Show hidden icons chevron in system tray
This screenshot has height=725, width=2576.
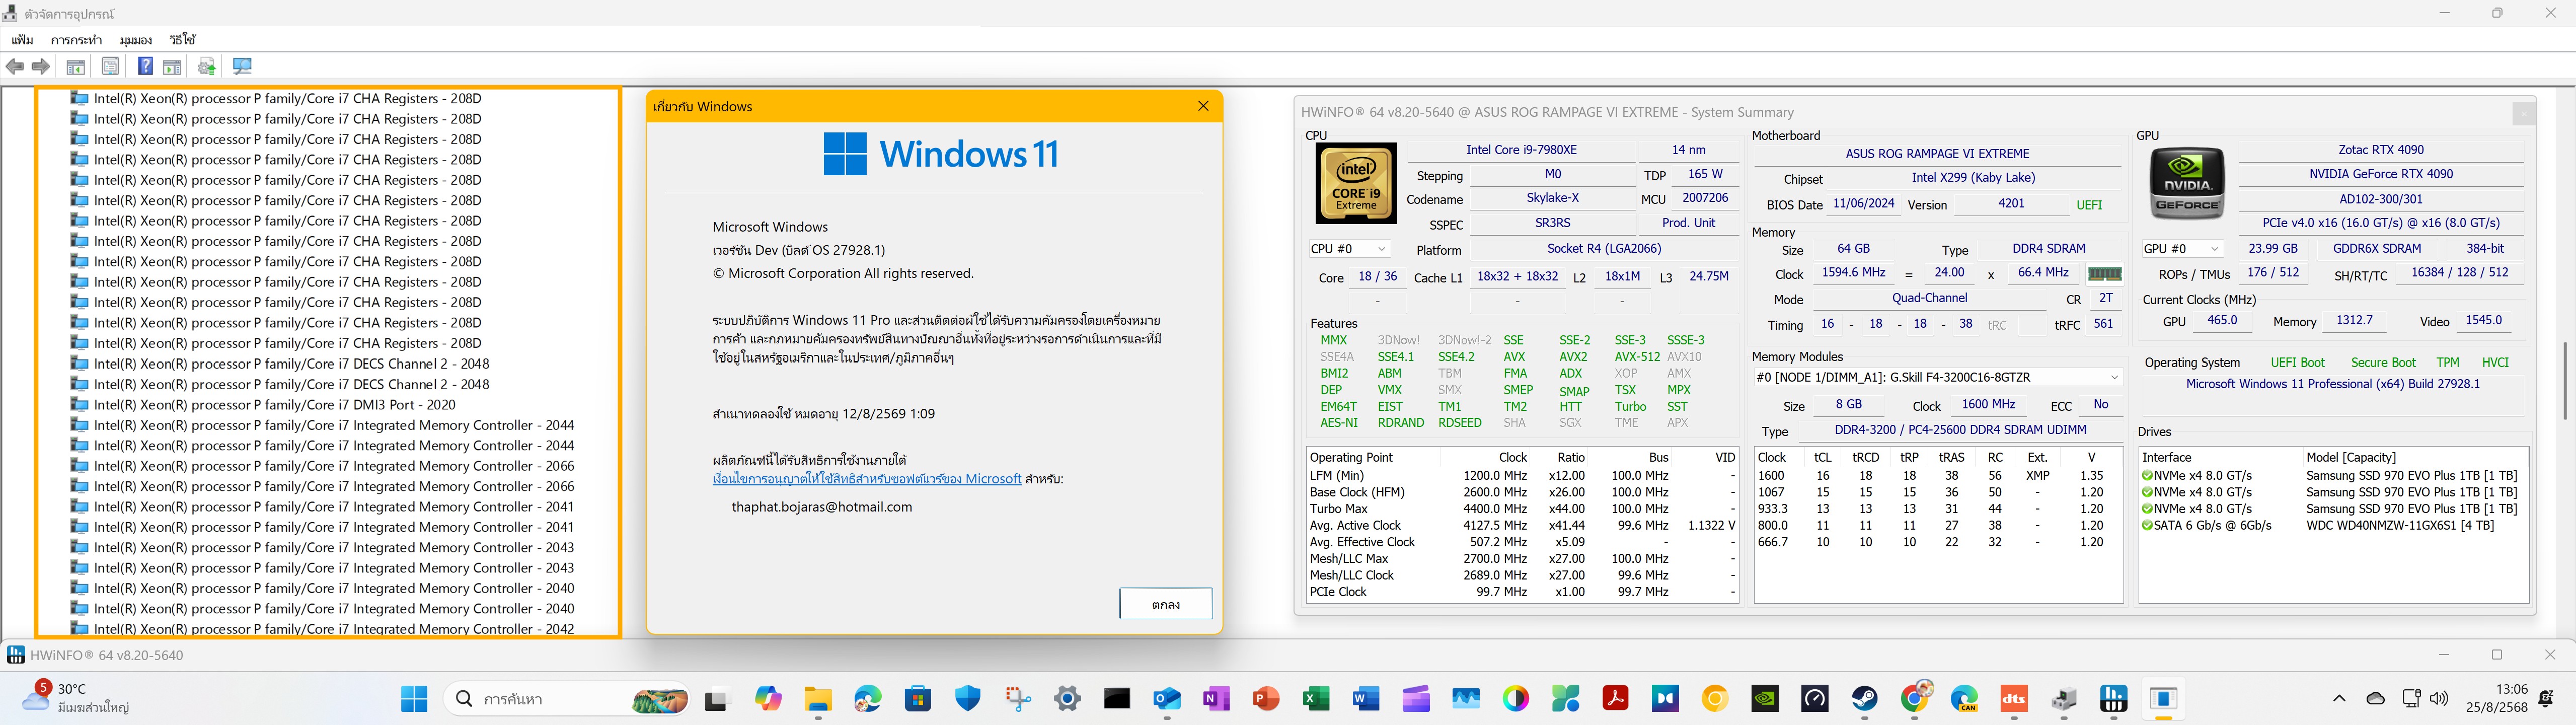(x=2338, y=698)
